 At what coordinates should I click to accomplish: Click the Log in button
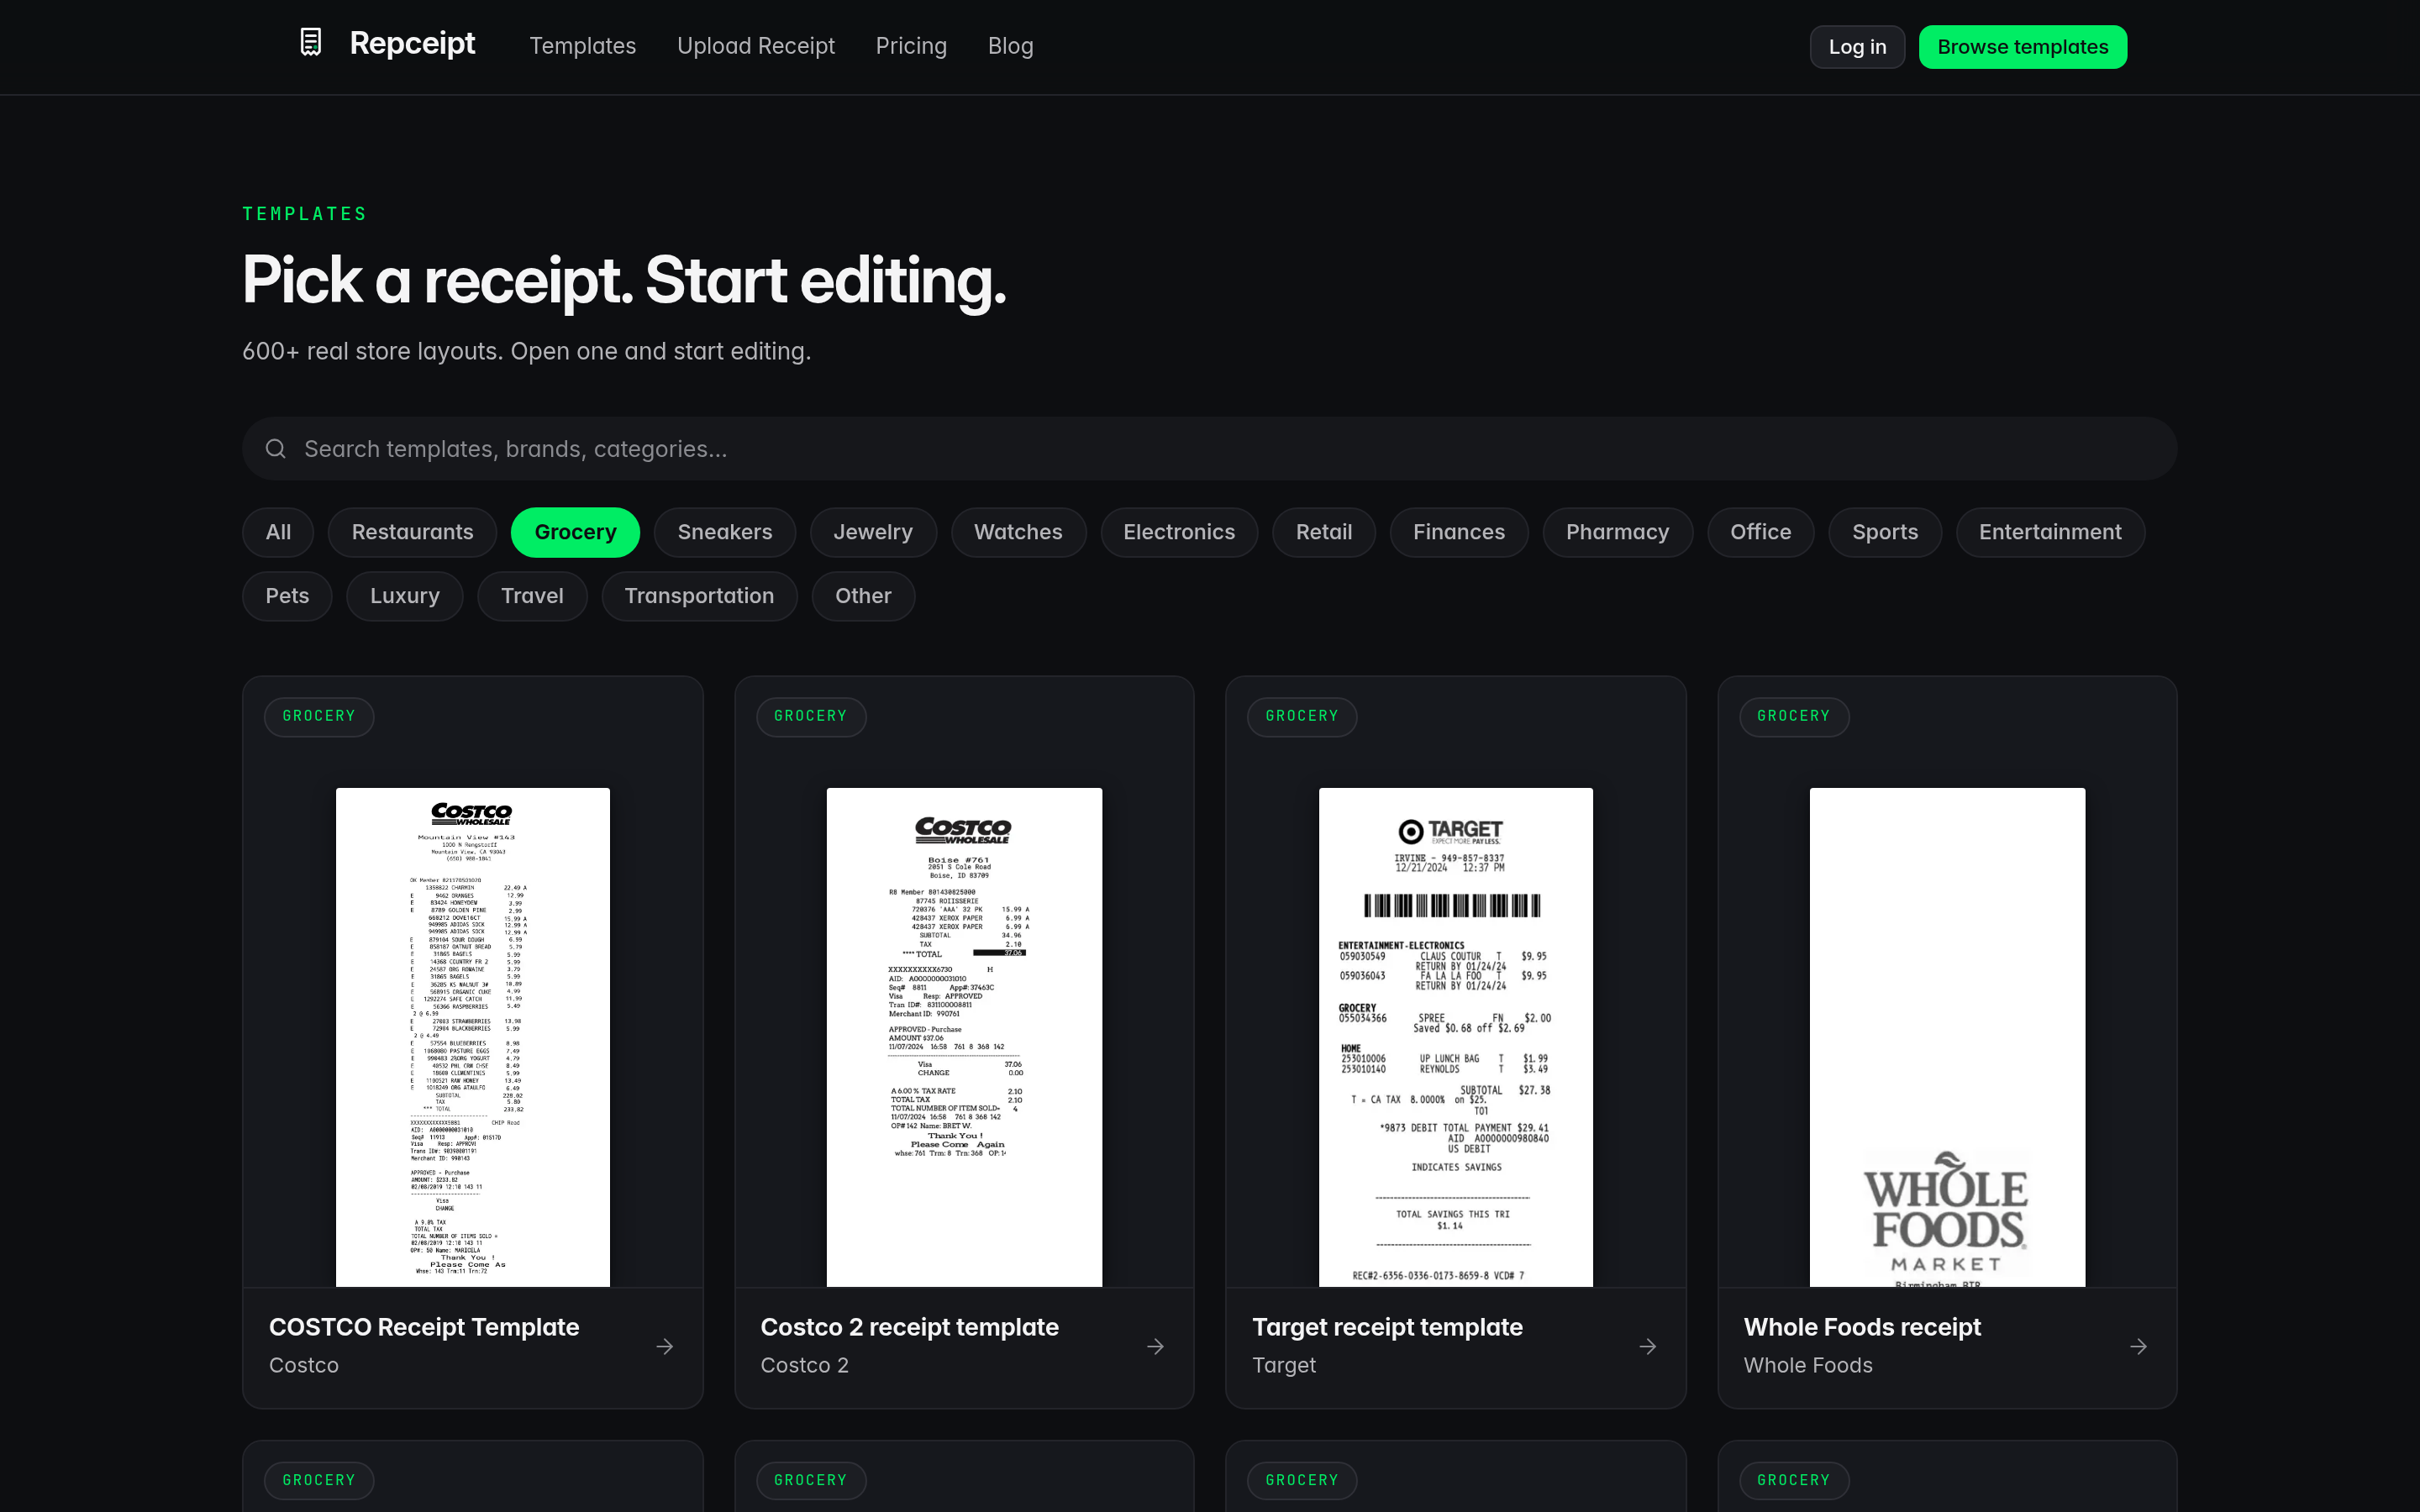(1857, 47)
